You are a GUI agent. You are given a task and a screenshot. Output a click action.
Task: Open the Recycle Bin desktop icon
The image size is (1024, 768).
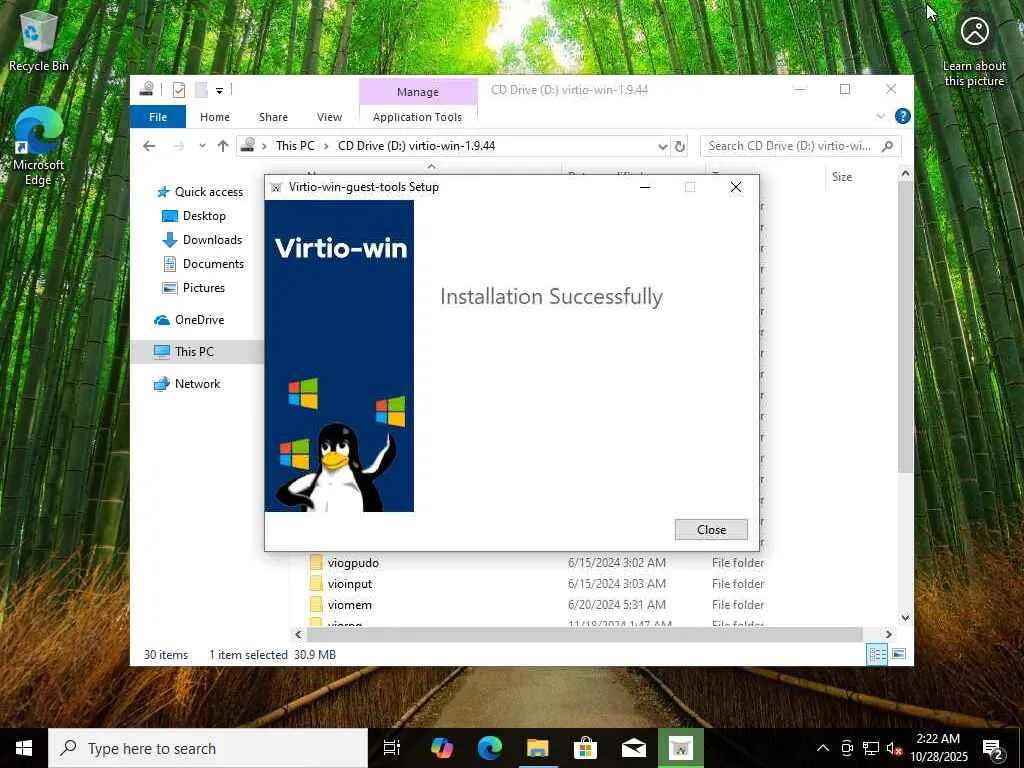pyautogui.click(x=39, y=41)
